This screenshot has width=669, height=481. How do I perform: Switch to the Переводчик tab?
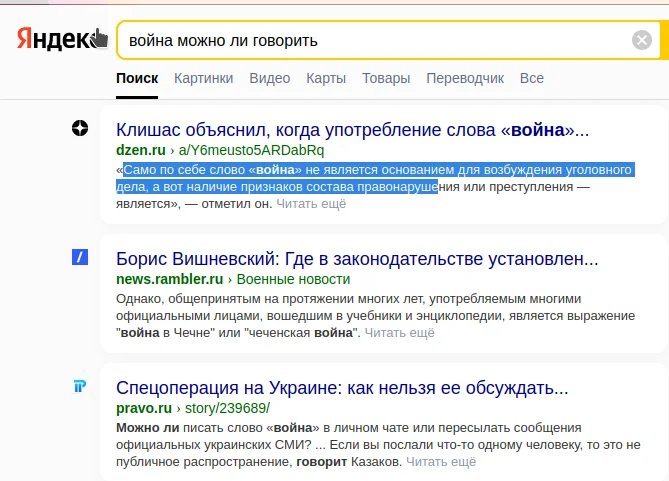point(465,79)
